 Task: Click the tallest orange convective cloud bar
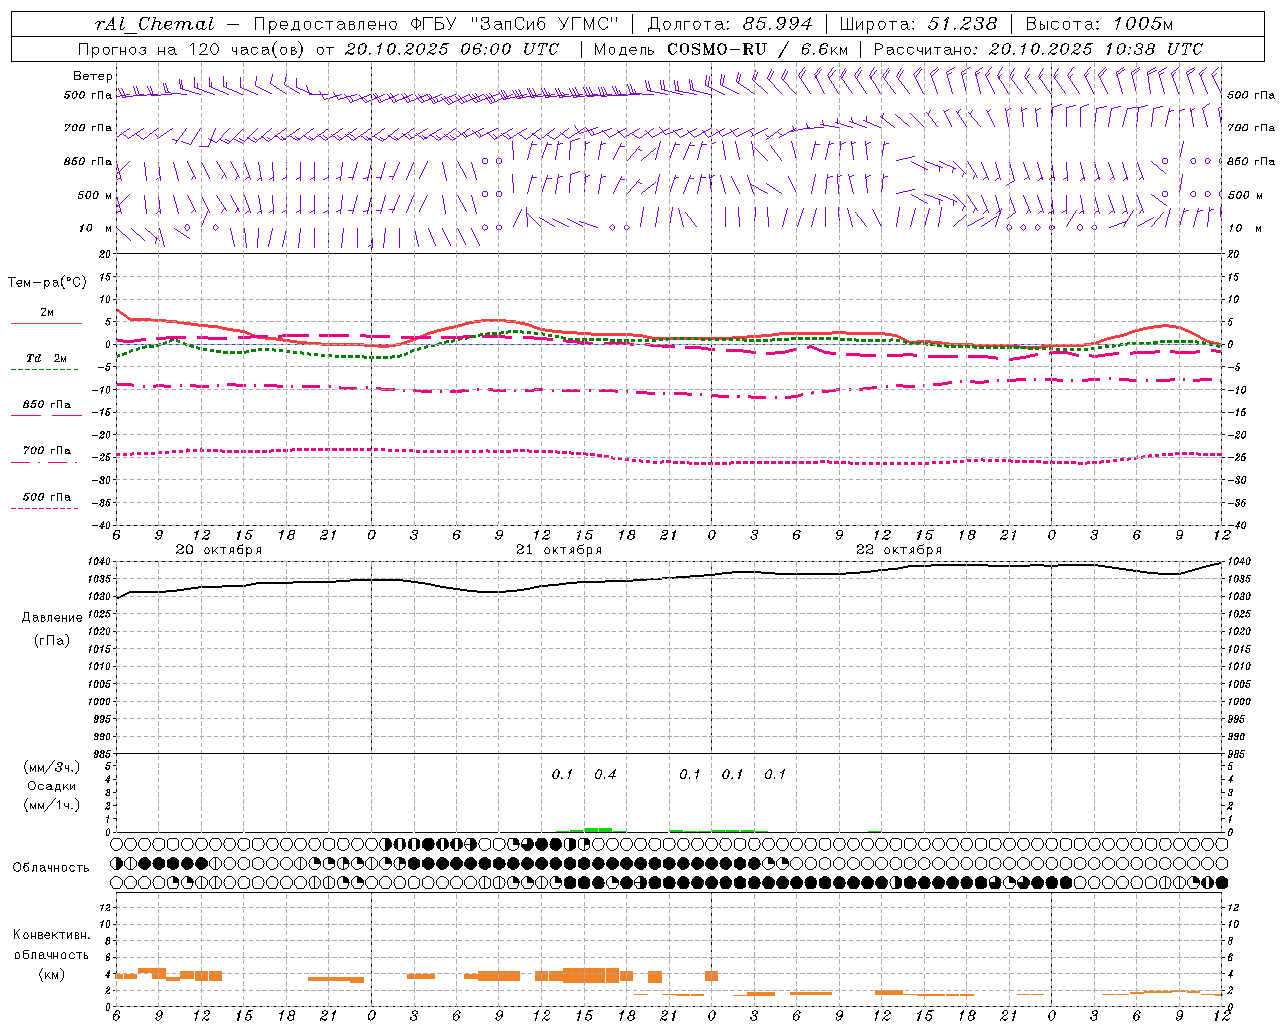tap(591, 975)
